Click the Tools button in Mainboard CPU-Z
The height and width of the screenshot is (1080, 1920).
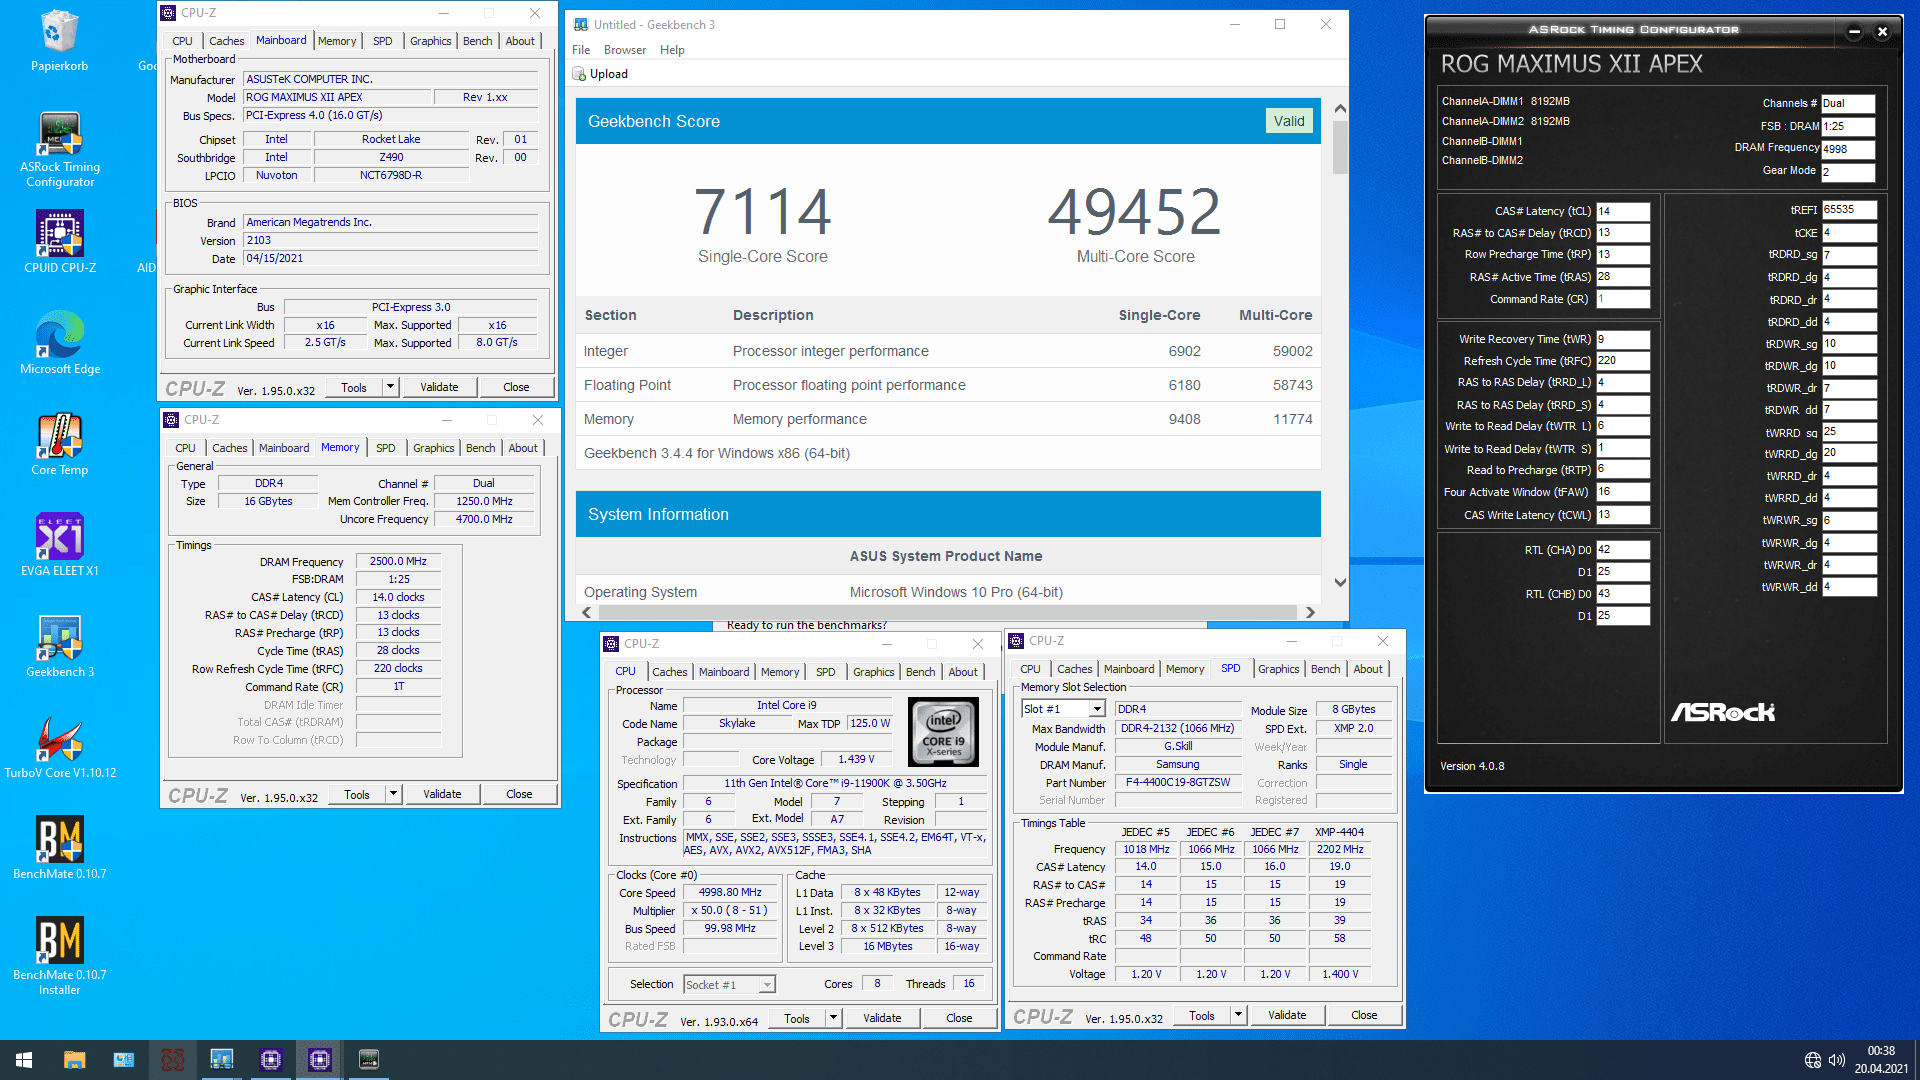[354, 387]
